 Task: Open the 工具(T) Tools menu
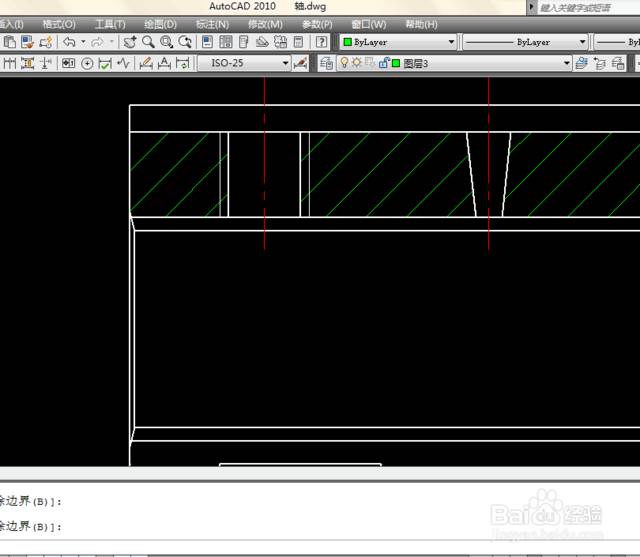coord(110,24)
